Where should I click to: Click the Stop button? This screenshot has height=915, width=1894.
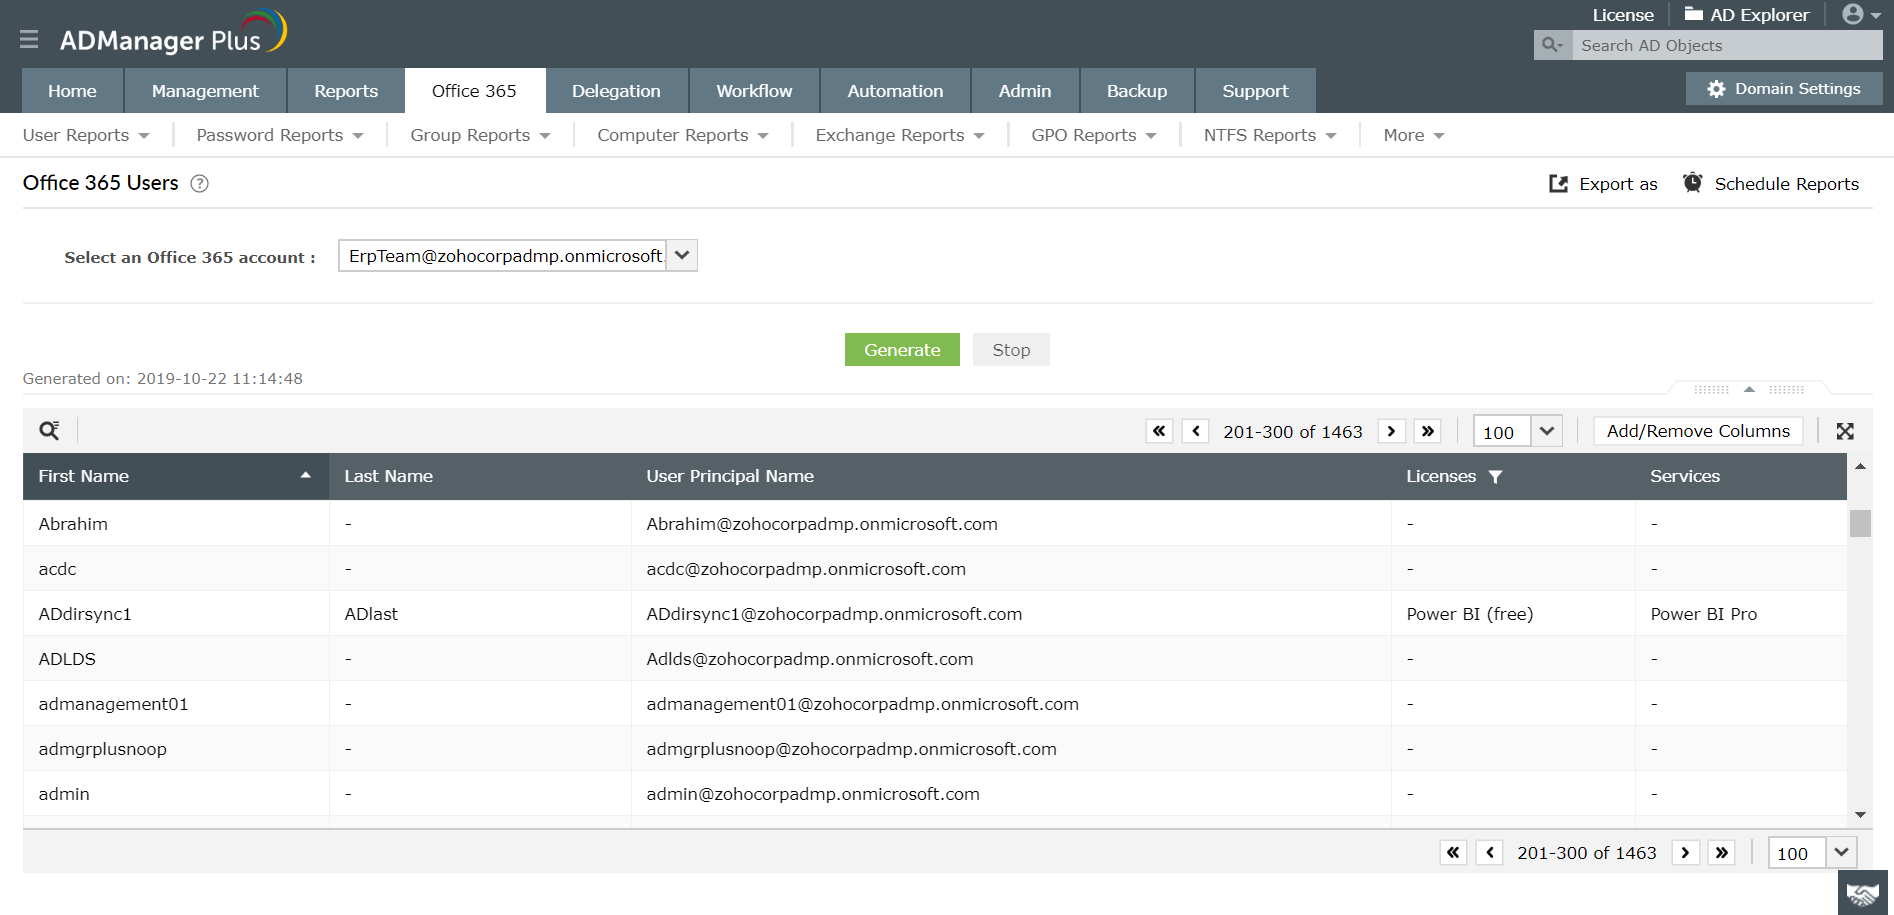pyautogui.click(x=1011, y=350)
